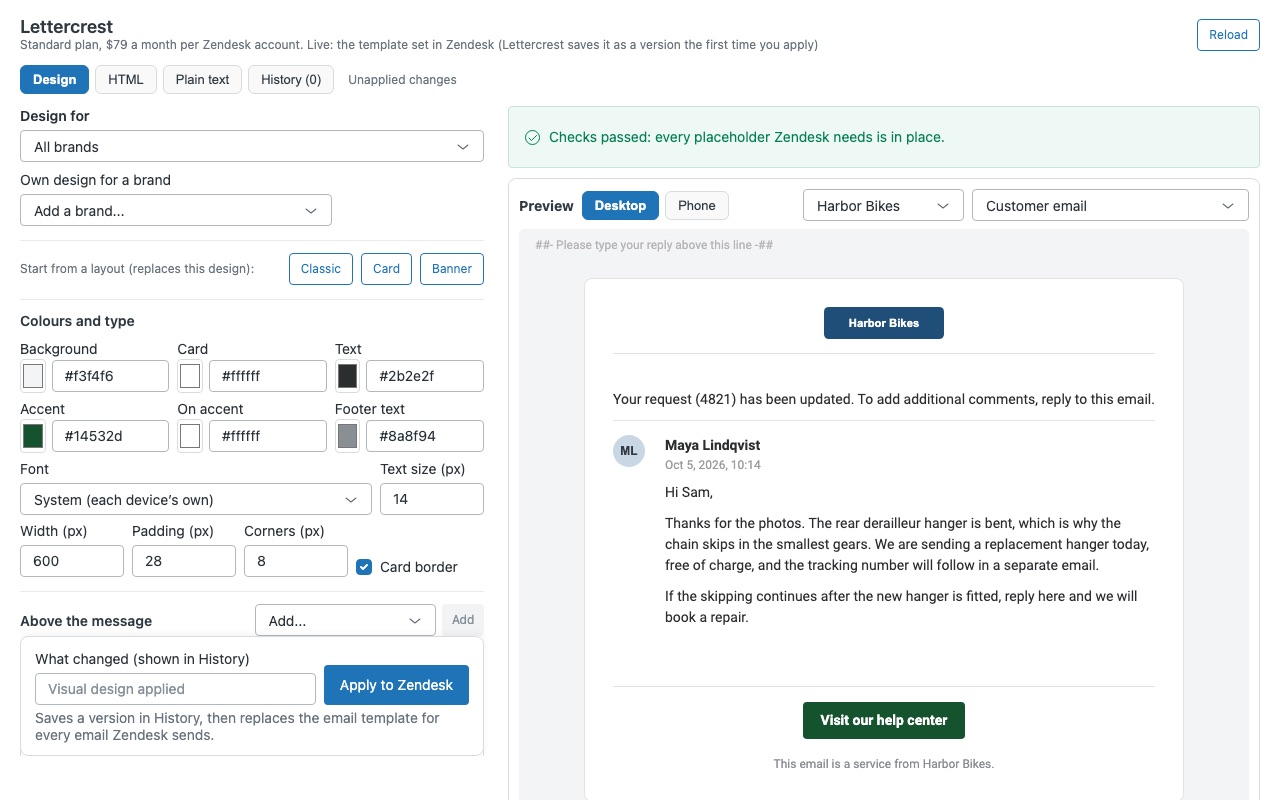Open the Harbor Bikes preview brand dropdown
Screen dimensions: 1280x800
coord(883,205)
